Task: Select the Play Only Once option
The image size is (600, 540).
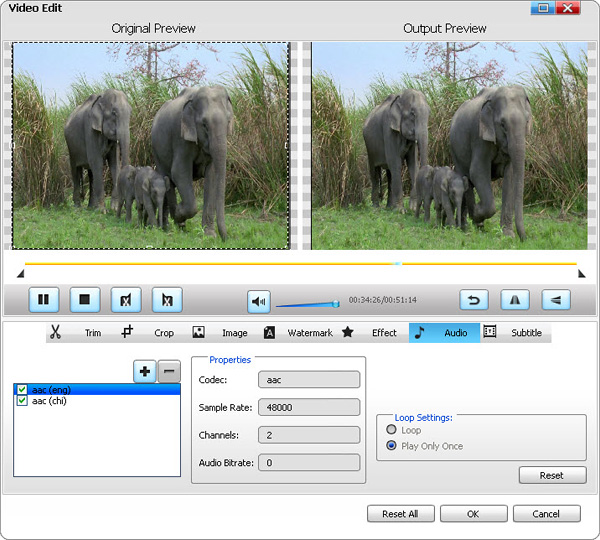Action: (x=391, y=445)
